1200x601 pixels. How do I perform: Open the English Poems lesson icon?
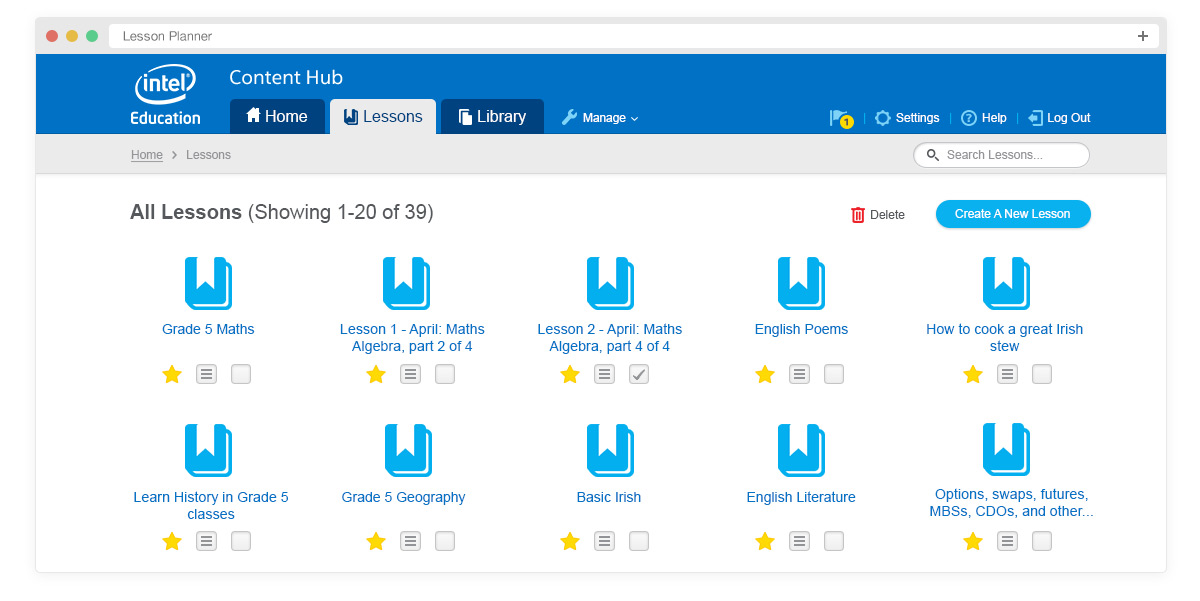click(800, 283)
